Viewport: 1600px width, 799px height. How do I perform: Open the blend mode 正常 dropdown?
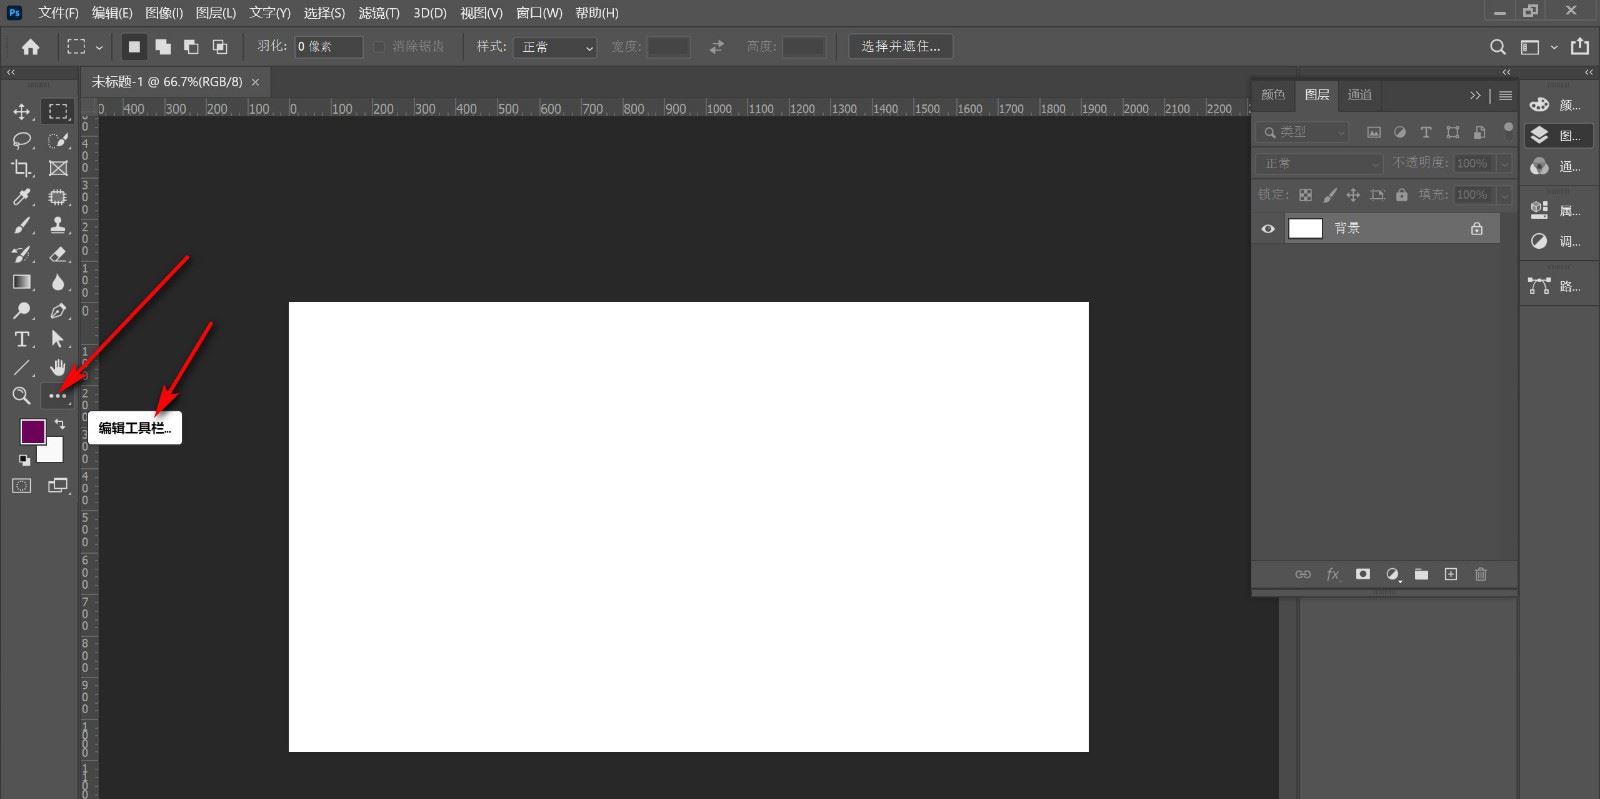pyautogui.click(x=1319, y=163)
